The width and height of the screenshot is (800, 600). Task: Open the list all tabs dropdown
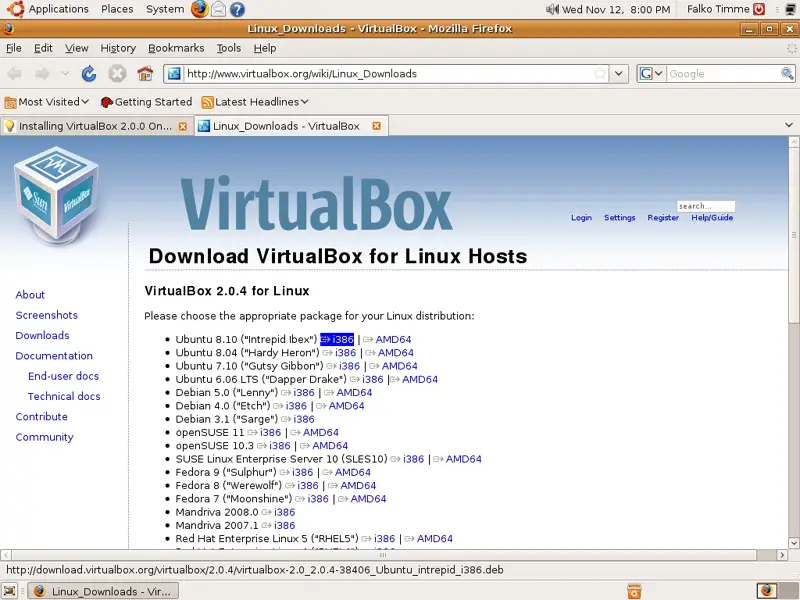coord(789,125)
